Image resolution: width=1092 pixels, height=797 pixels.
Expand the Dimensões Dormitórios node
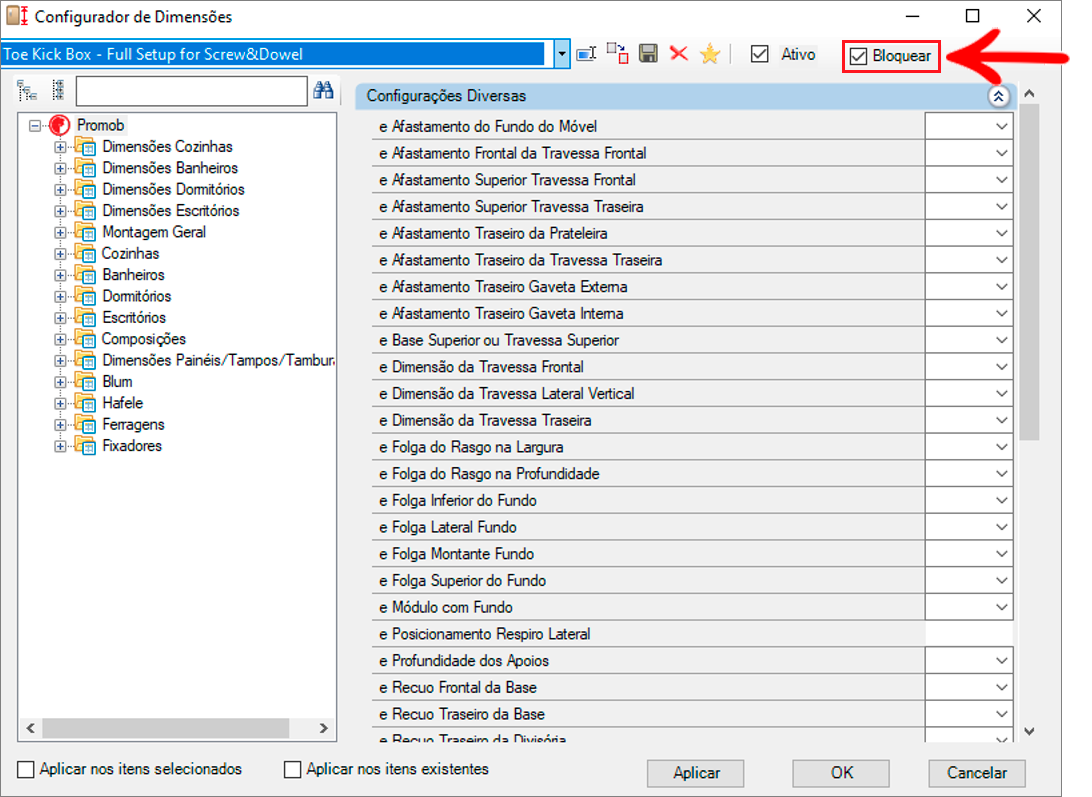pos(61,190)
